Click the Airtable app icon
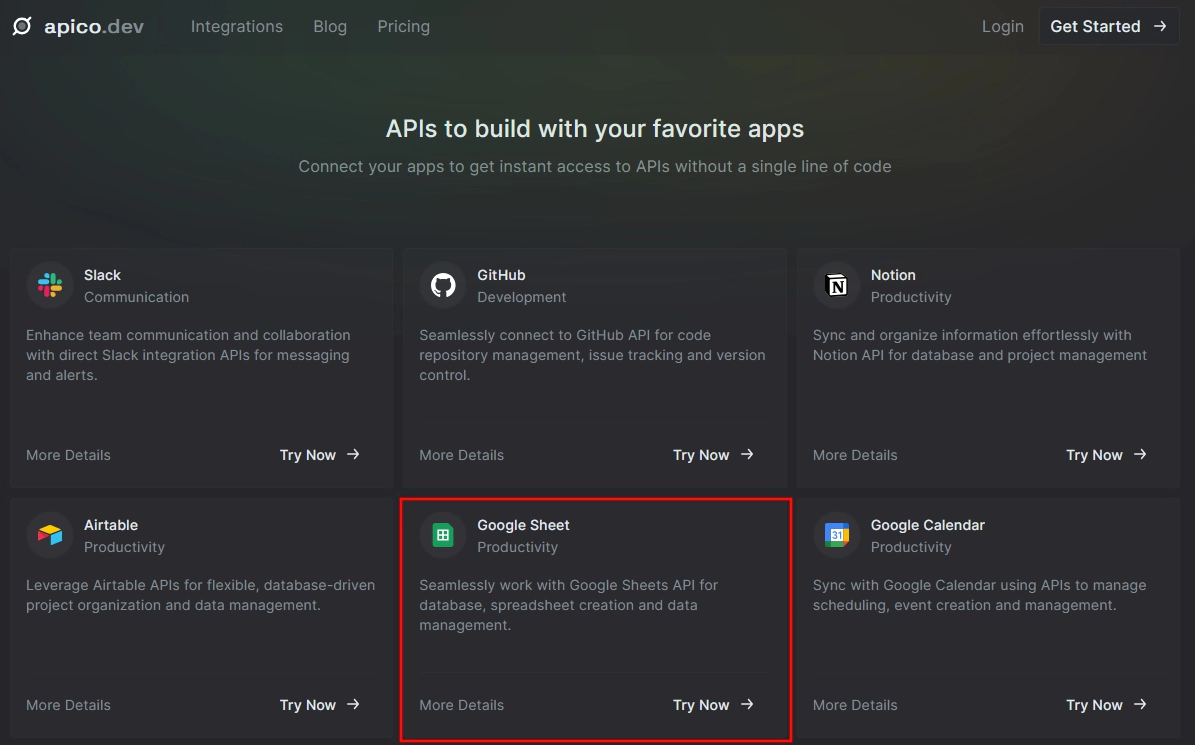The image size is (1195, 745). (x=50, y=535)
